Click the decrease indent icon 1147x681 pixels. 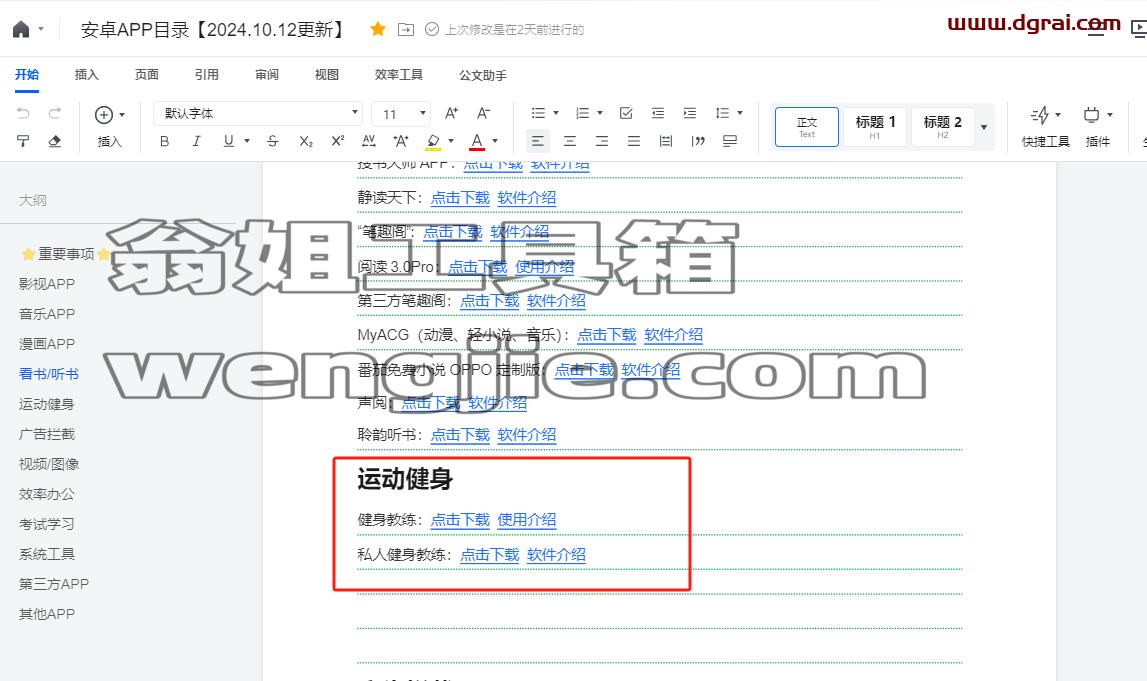click(658, 113)
